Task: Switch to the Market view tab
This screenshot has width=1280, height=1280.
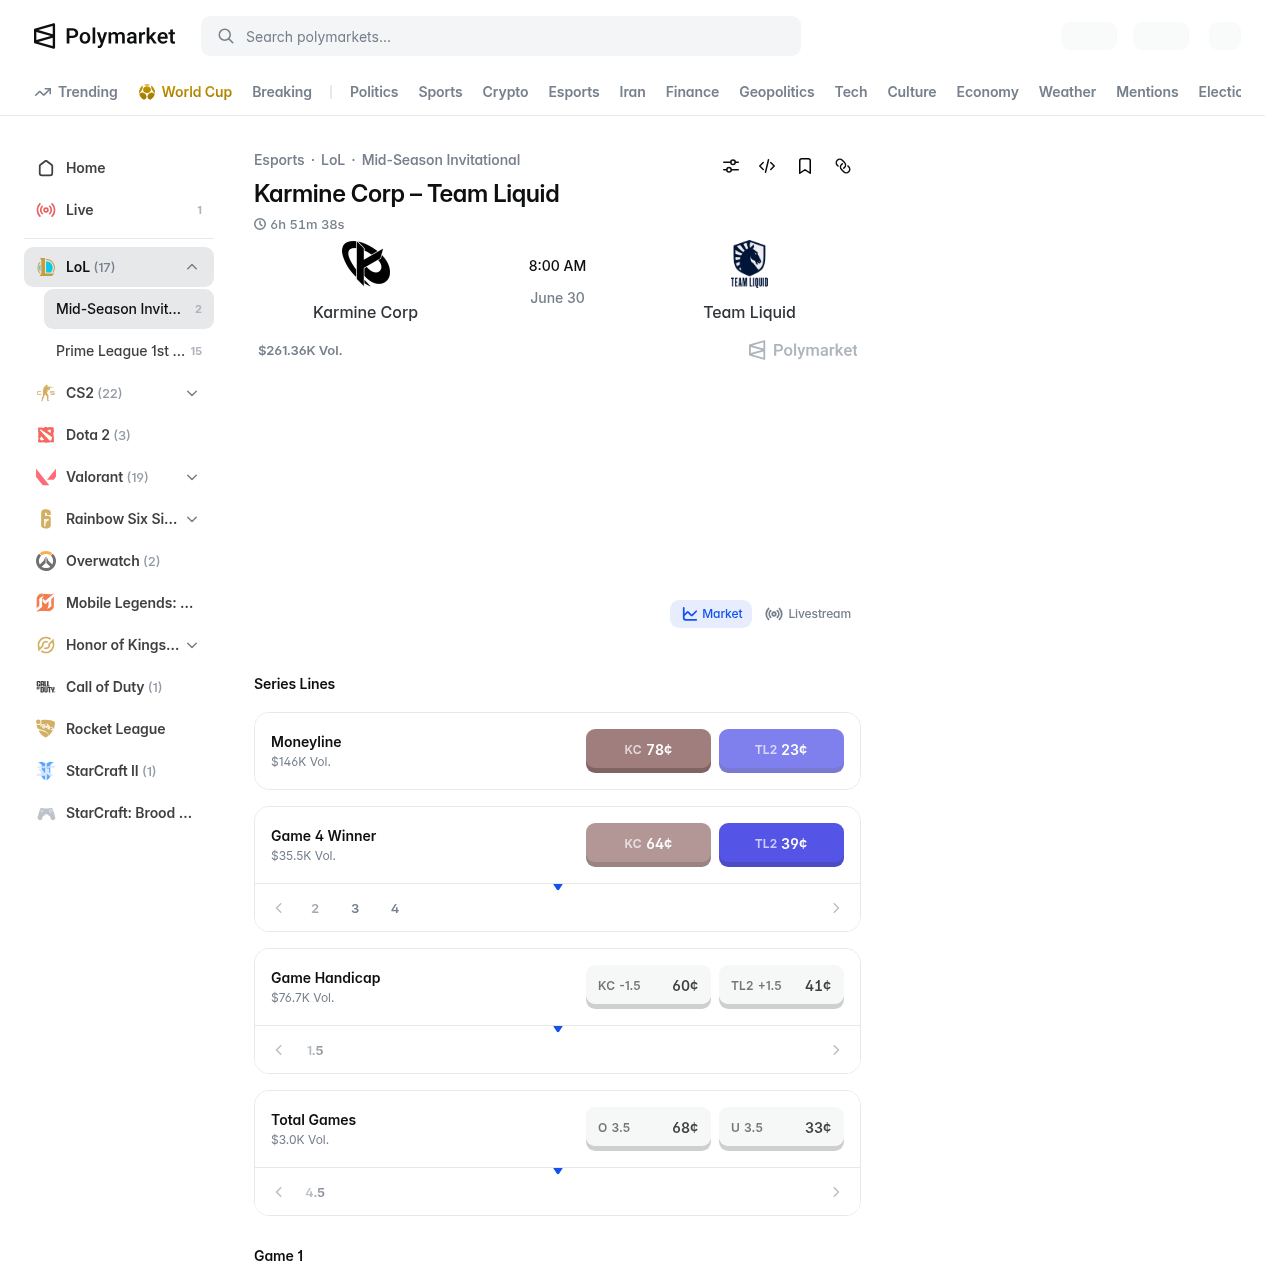Action: 711,614
